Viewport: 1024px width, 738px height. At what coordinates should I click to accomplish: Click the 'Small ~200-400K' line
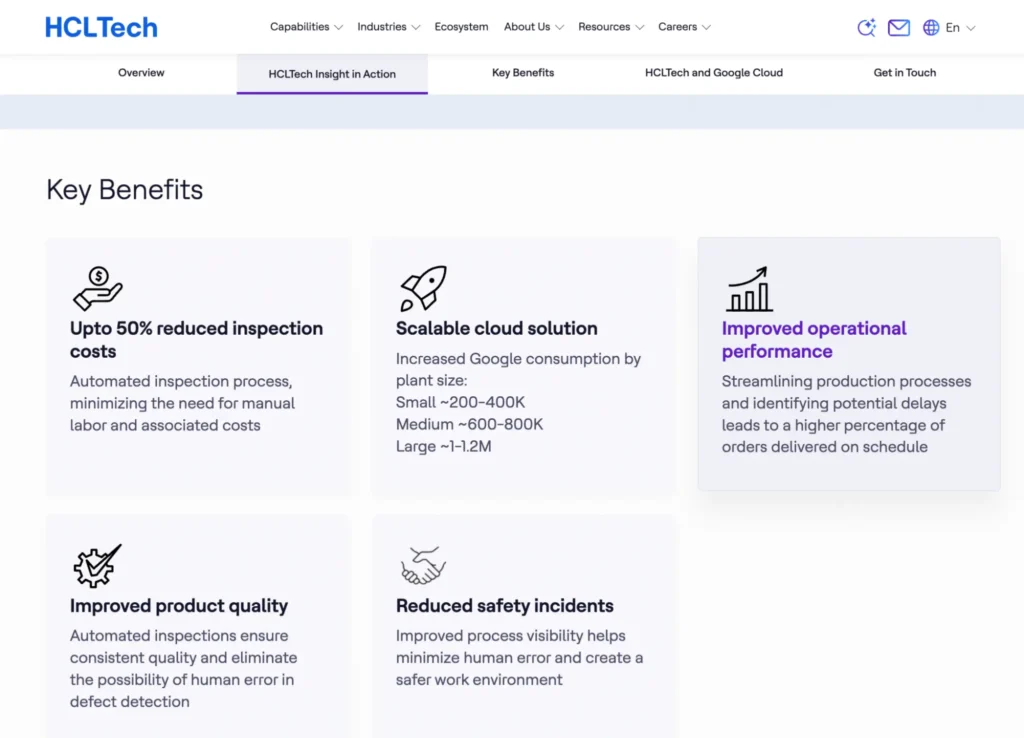click(460, 402)
